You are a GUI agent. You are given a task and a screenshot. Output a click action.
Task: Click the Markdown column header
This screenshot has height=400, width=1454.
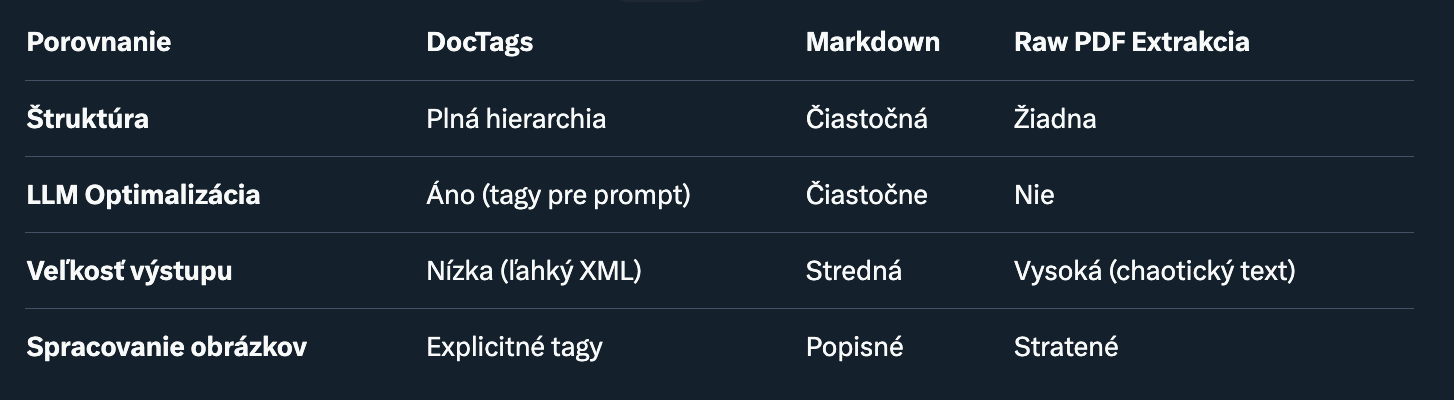coord(872,42)
